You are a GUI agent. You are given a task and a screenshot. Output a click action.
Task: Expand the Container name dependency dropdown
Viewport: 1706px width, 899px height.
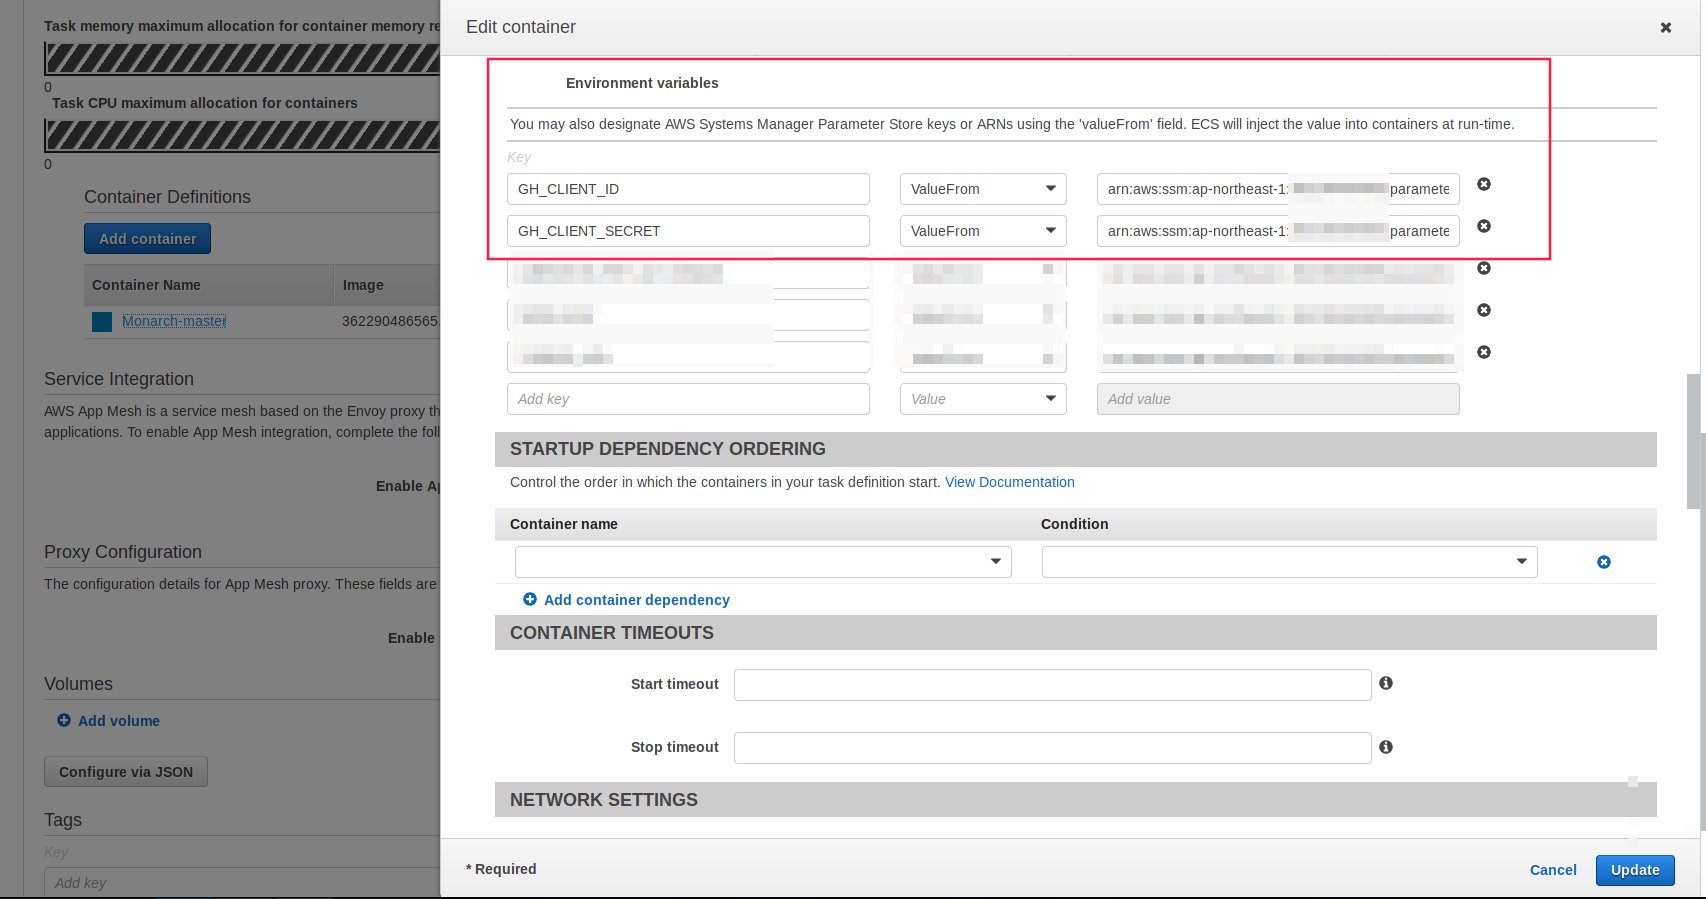pos(763,562)
